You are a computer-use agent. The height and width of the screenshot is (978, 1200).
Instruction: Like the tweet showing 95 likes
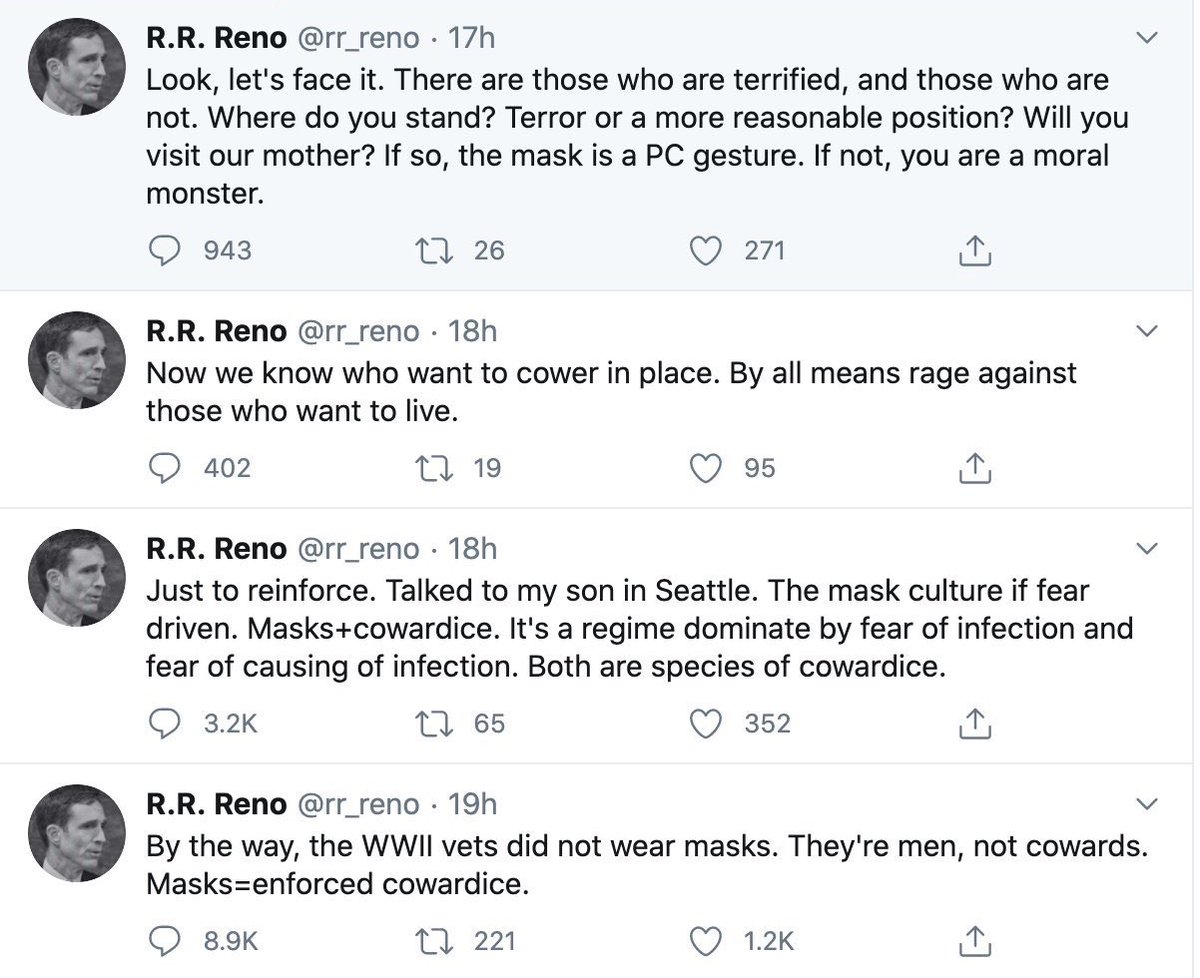pyautogui.click(x=707, y=467)
